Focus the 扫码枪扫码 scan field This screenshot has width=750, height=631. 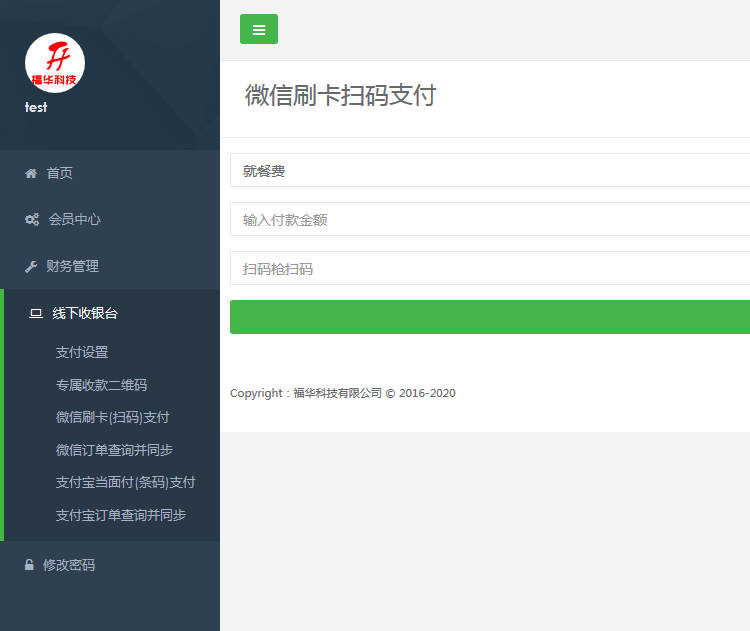490,268
